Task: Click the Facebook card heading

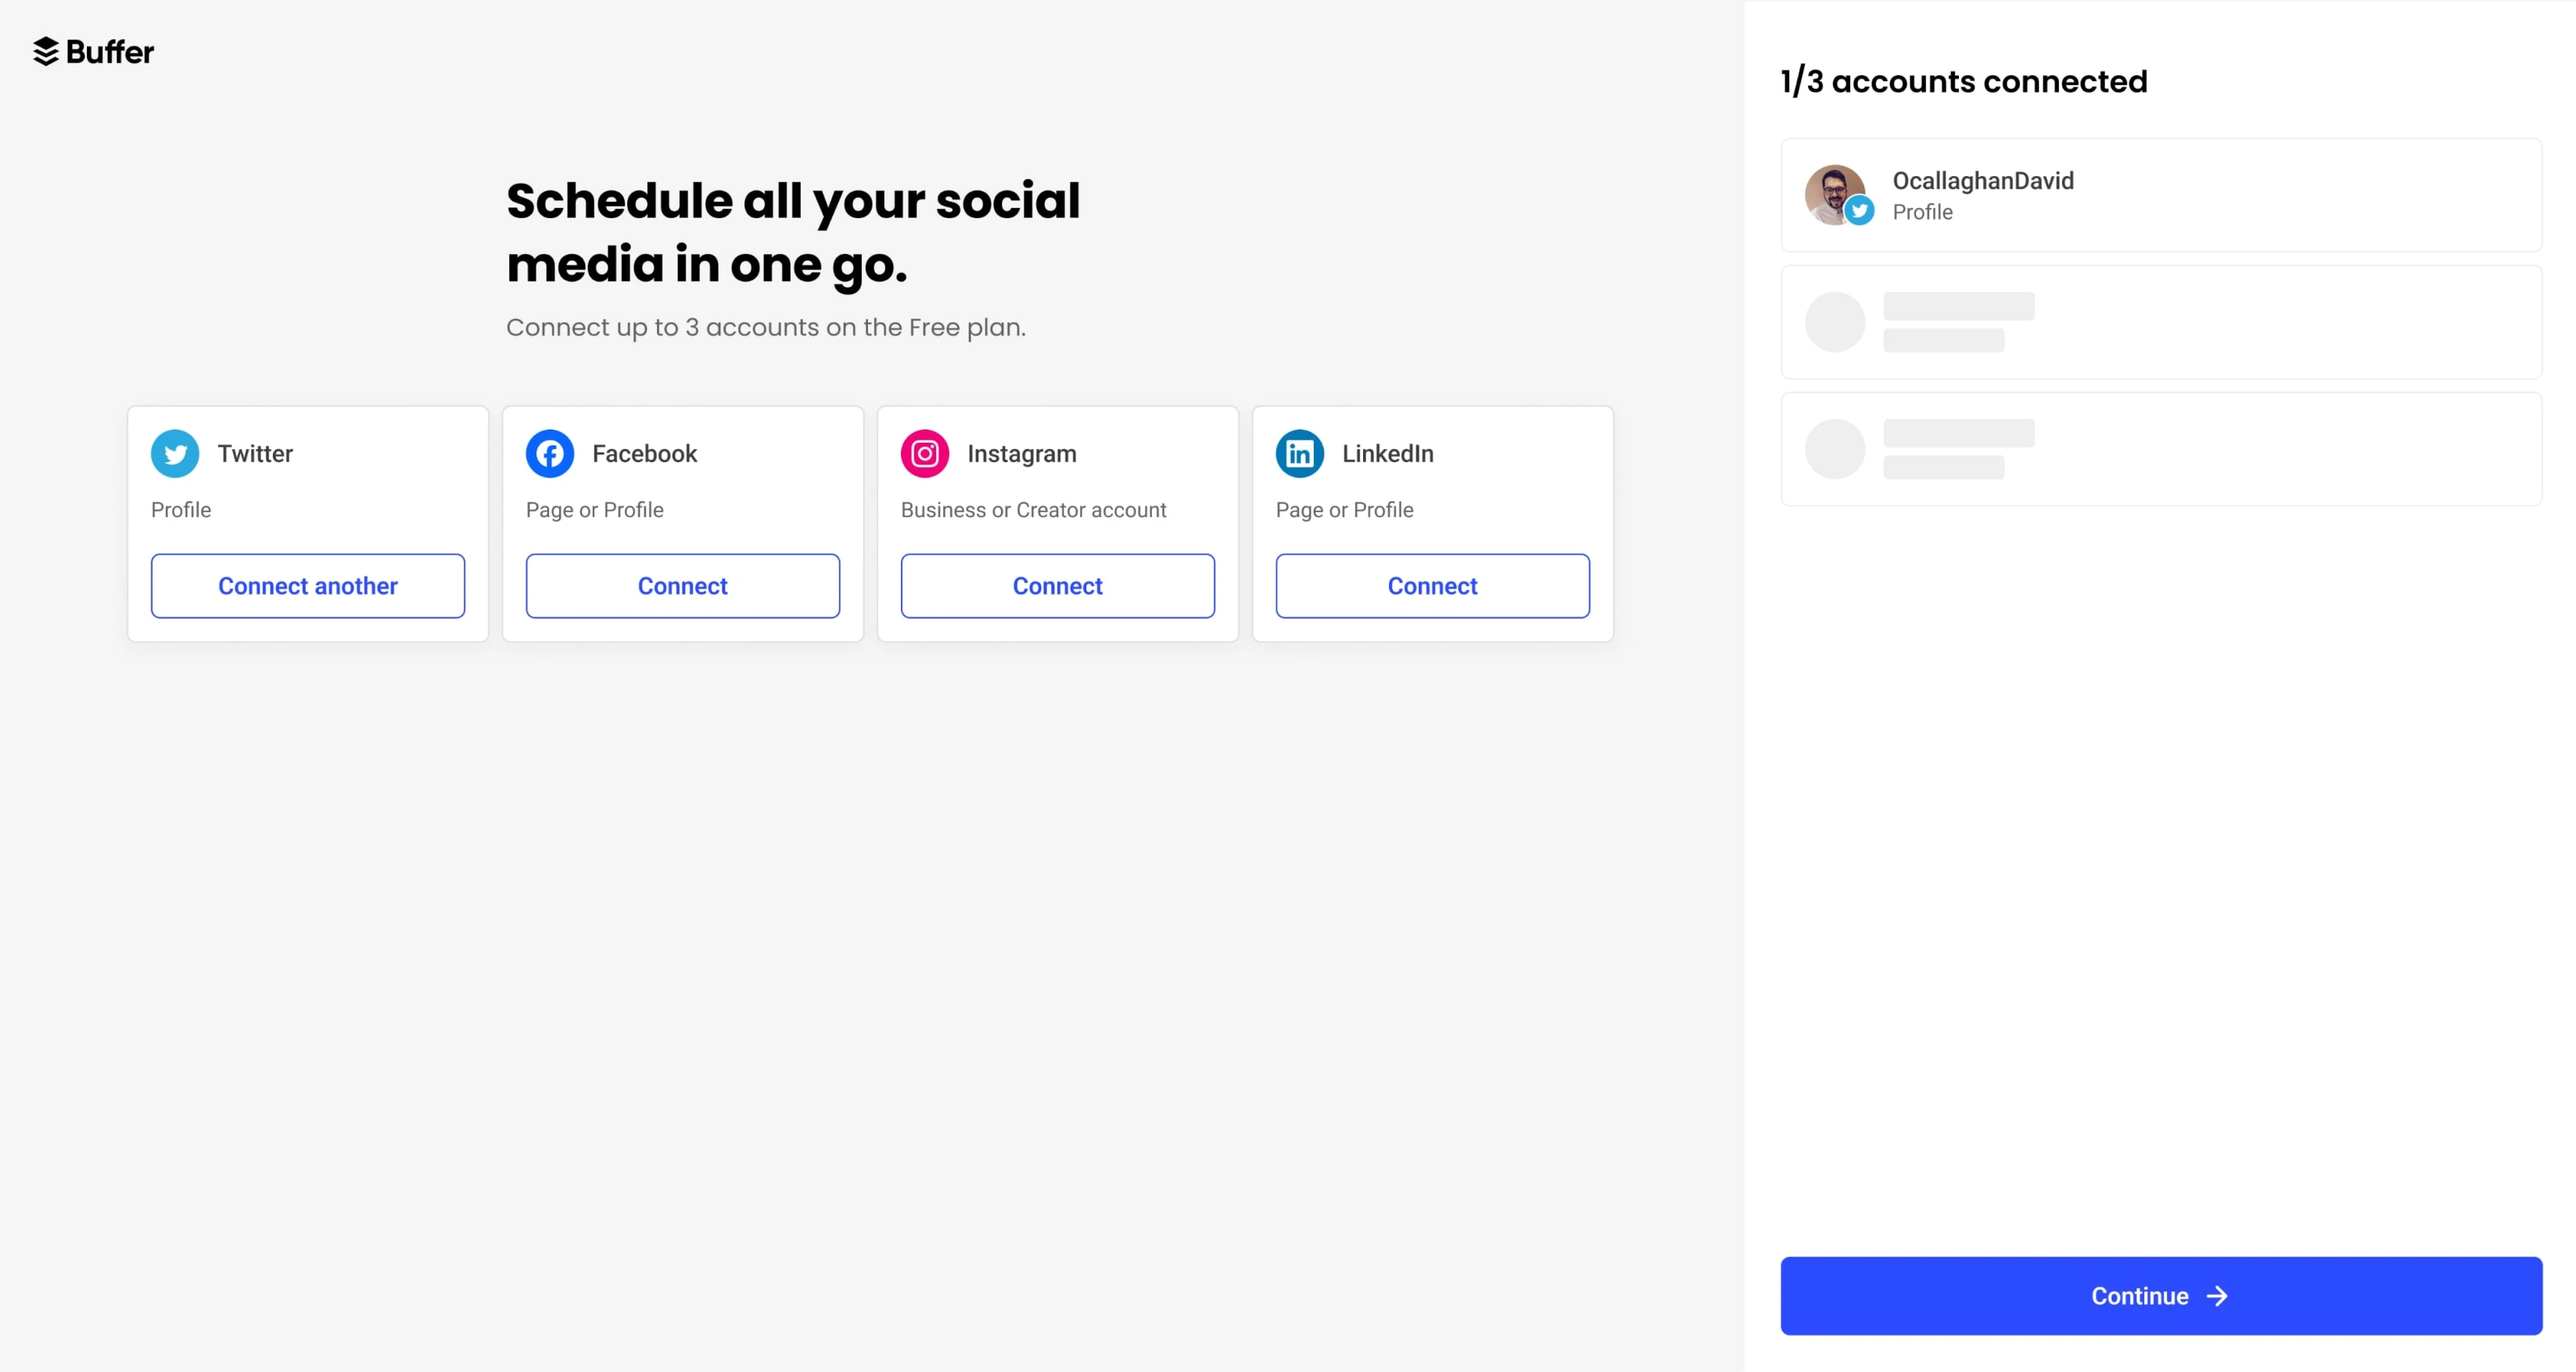Action: [x=645, y=454]
